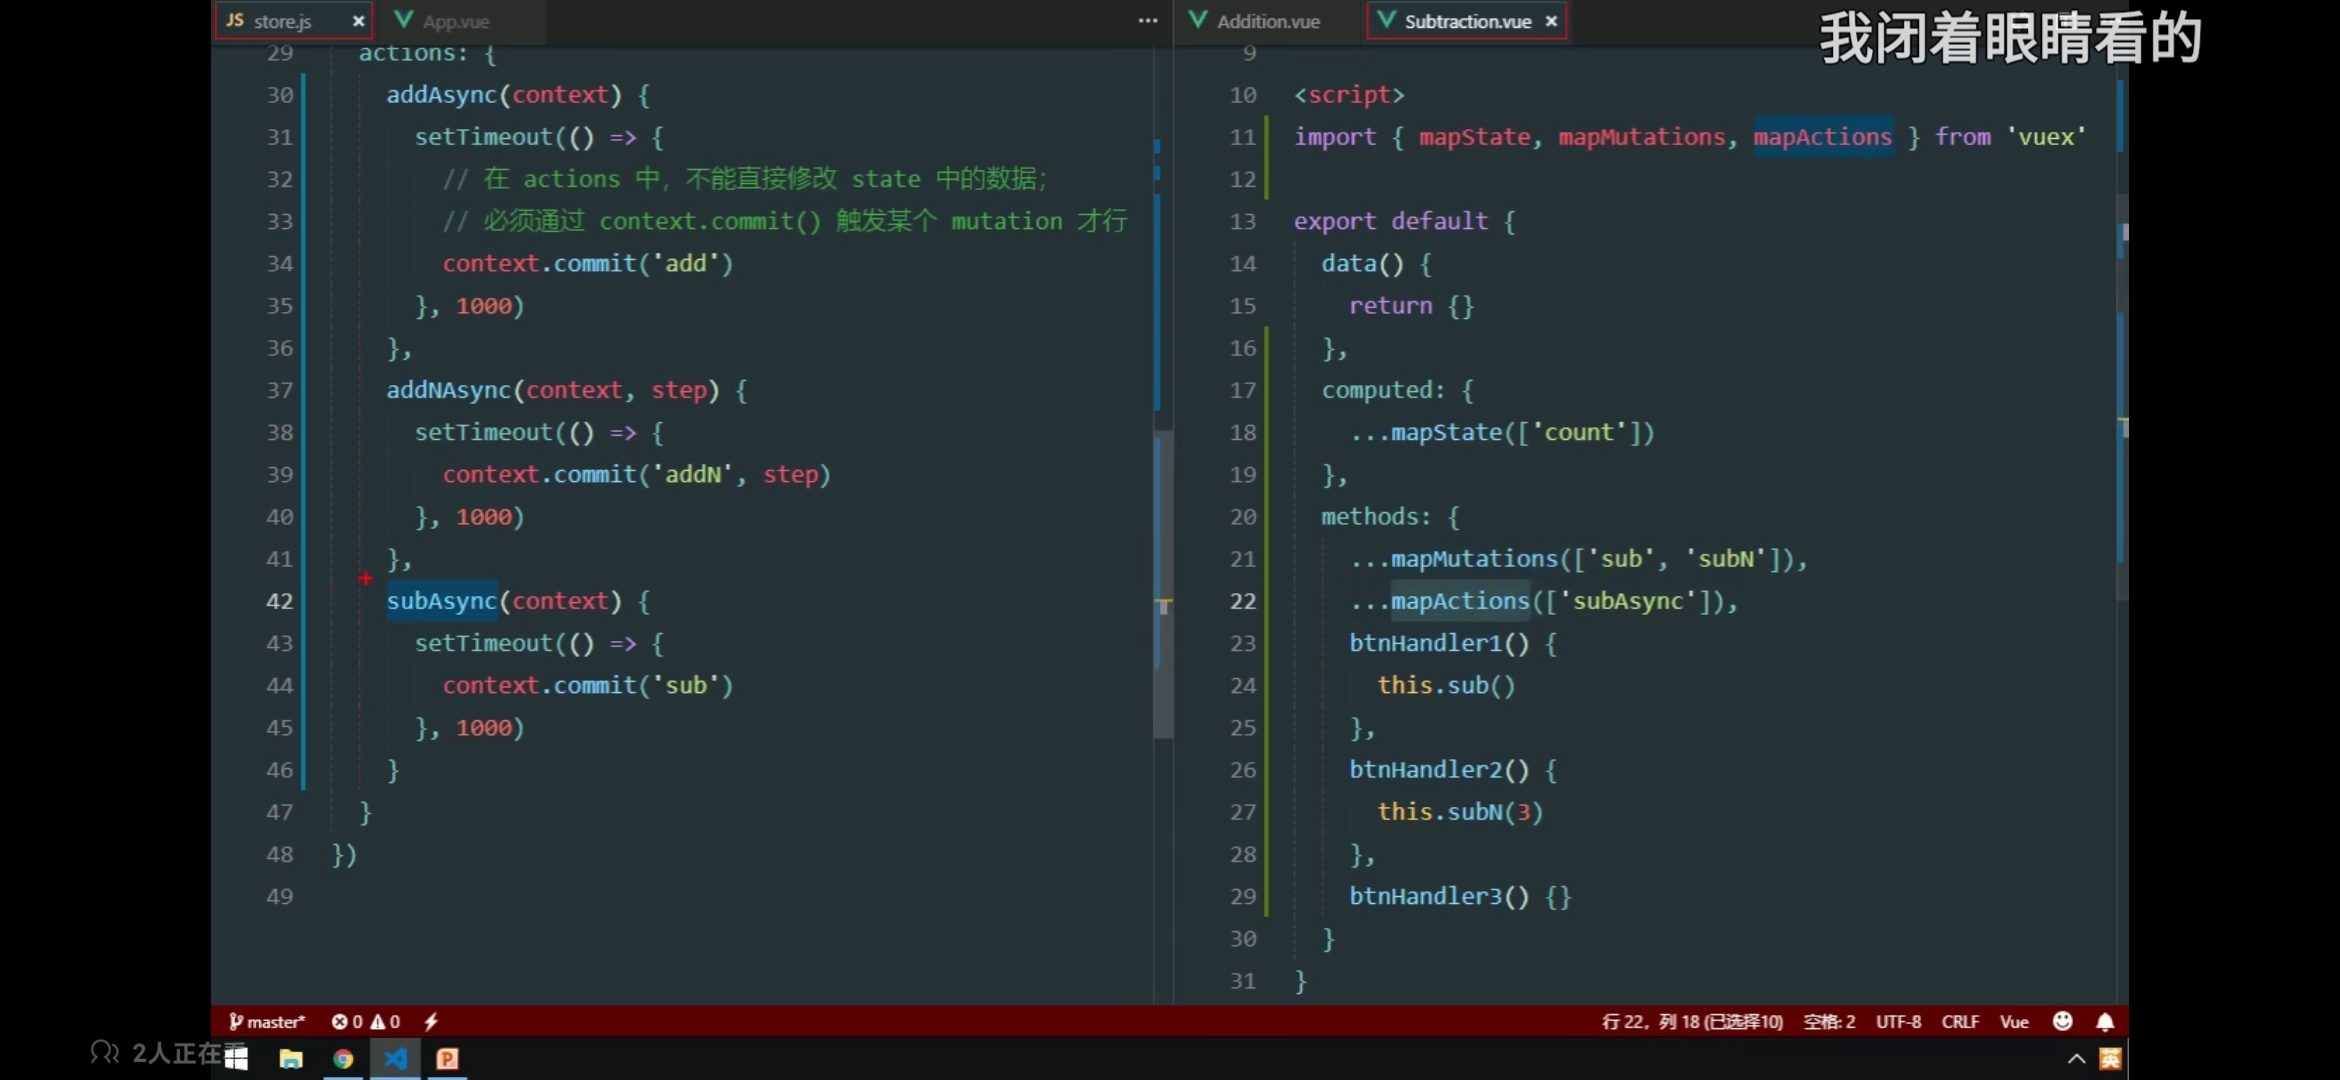Change the CRLF line ending setting
2340x1080 pixels.
1960,1021
